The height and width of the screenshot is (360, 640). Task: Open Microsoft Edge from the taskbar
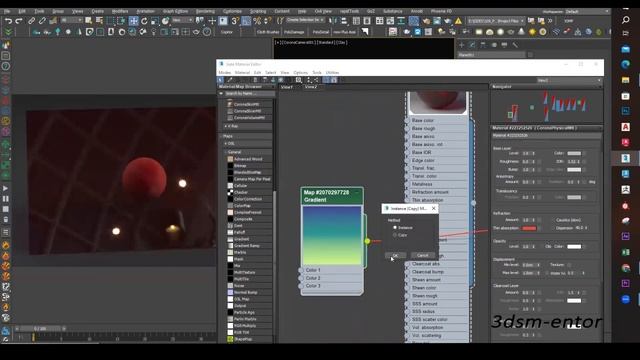pyautogui.click(x=625, y=64)
